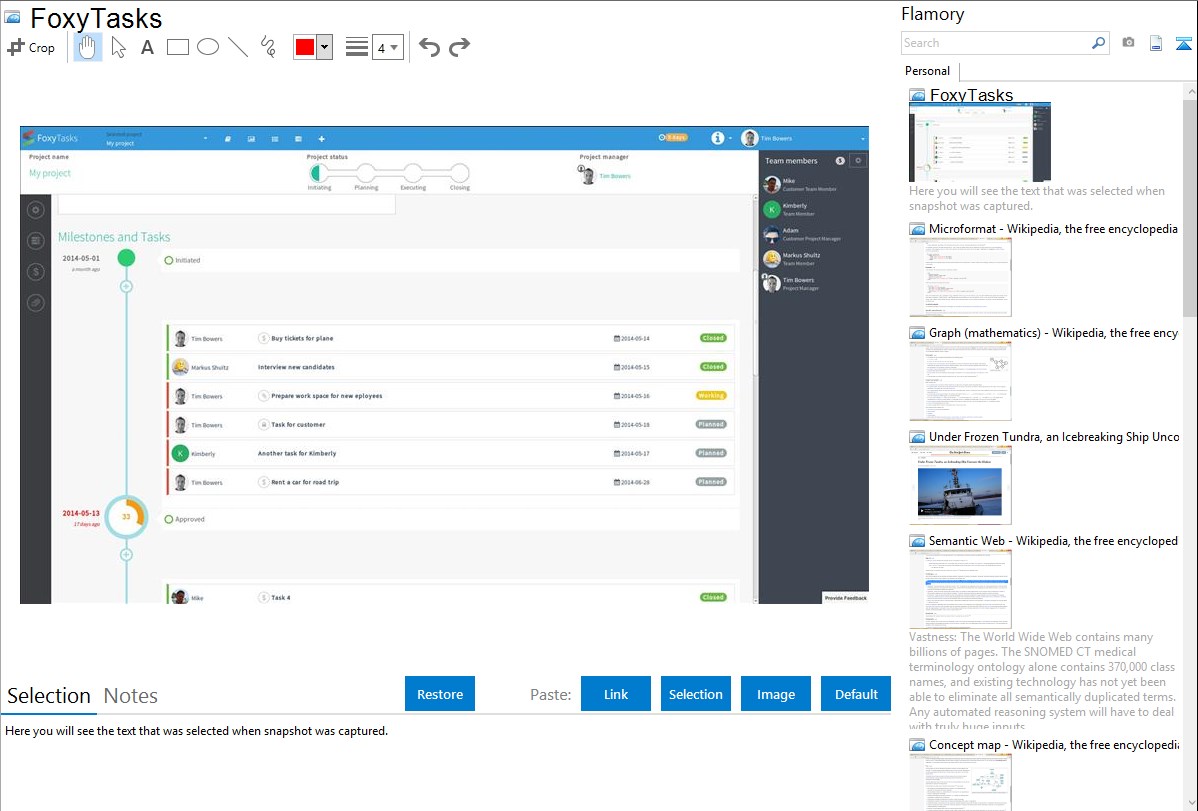1198x811 pixels.
Task: Click the Link paste button
Action: [x=616, y=694]
